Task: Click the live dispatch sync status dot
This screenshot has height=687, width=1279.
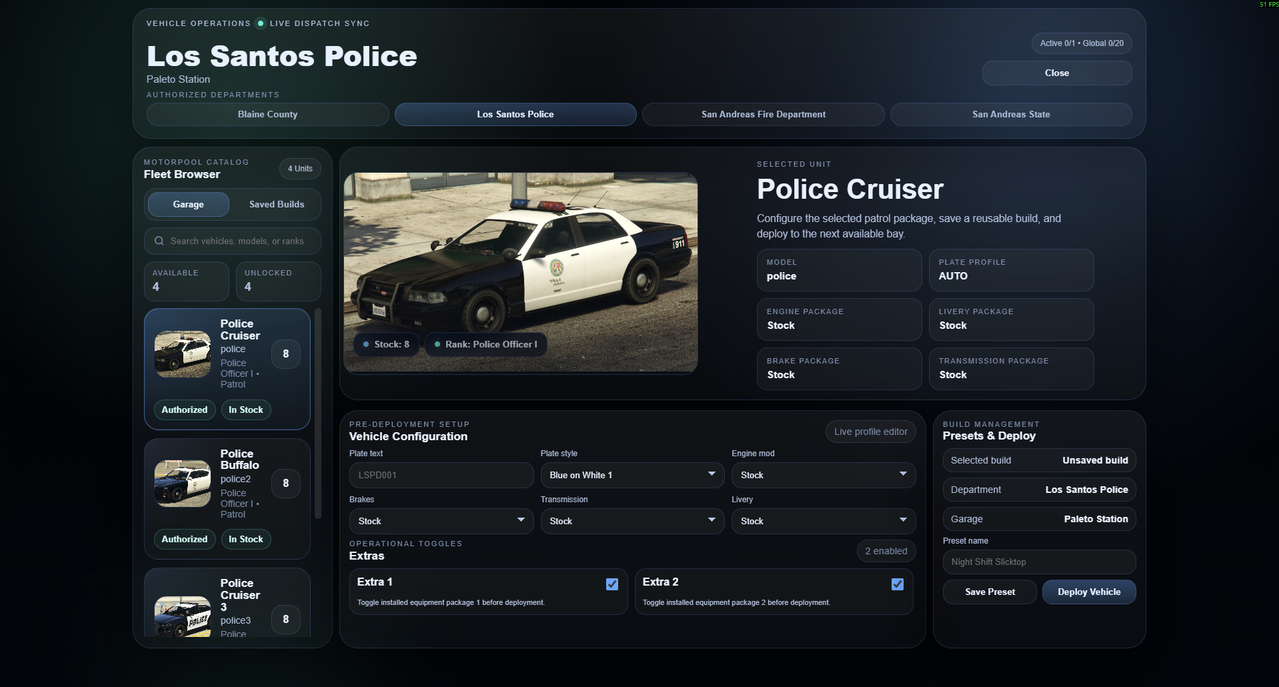Action: tap(260, 23)
